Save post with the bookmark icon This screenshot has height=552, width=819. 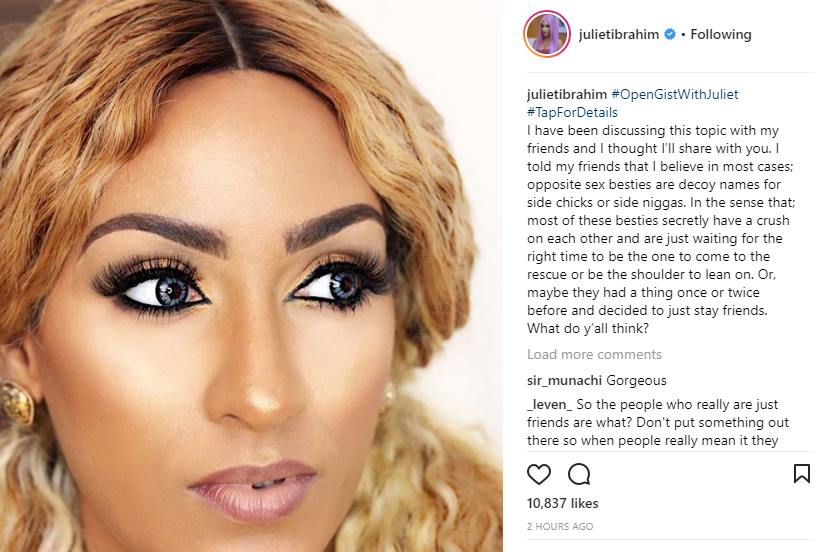[x=802, y=473]
